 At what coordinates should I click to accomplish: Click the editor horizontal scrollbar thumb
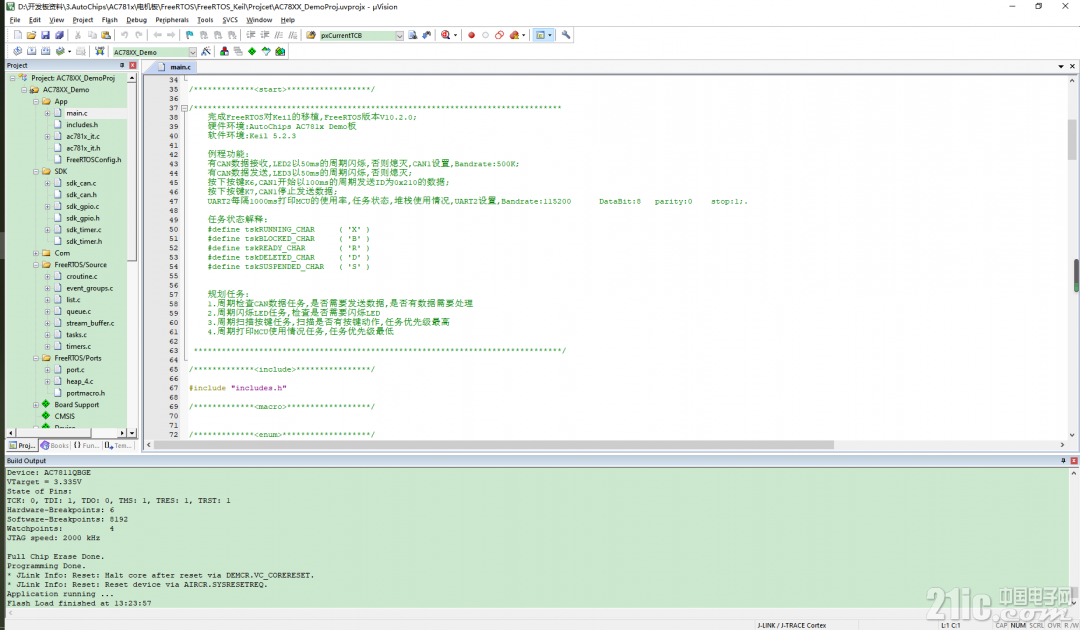(493, 445)
